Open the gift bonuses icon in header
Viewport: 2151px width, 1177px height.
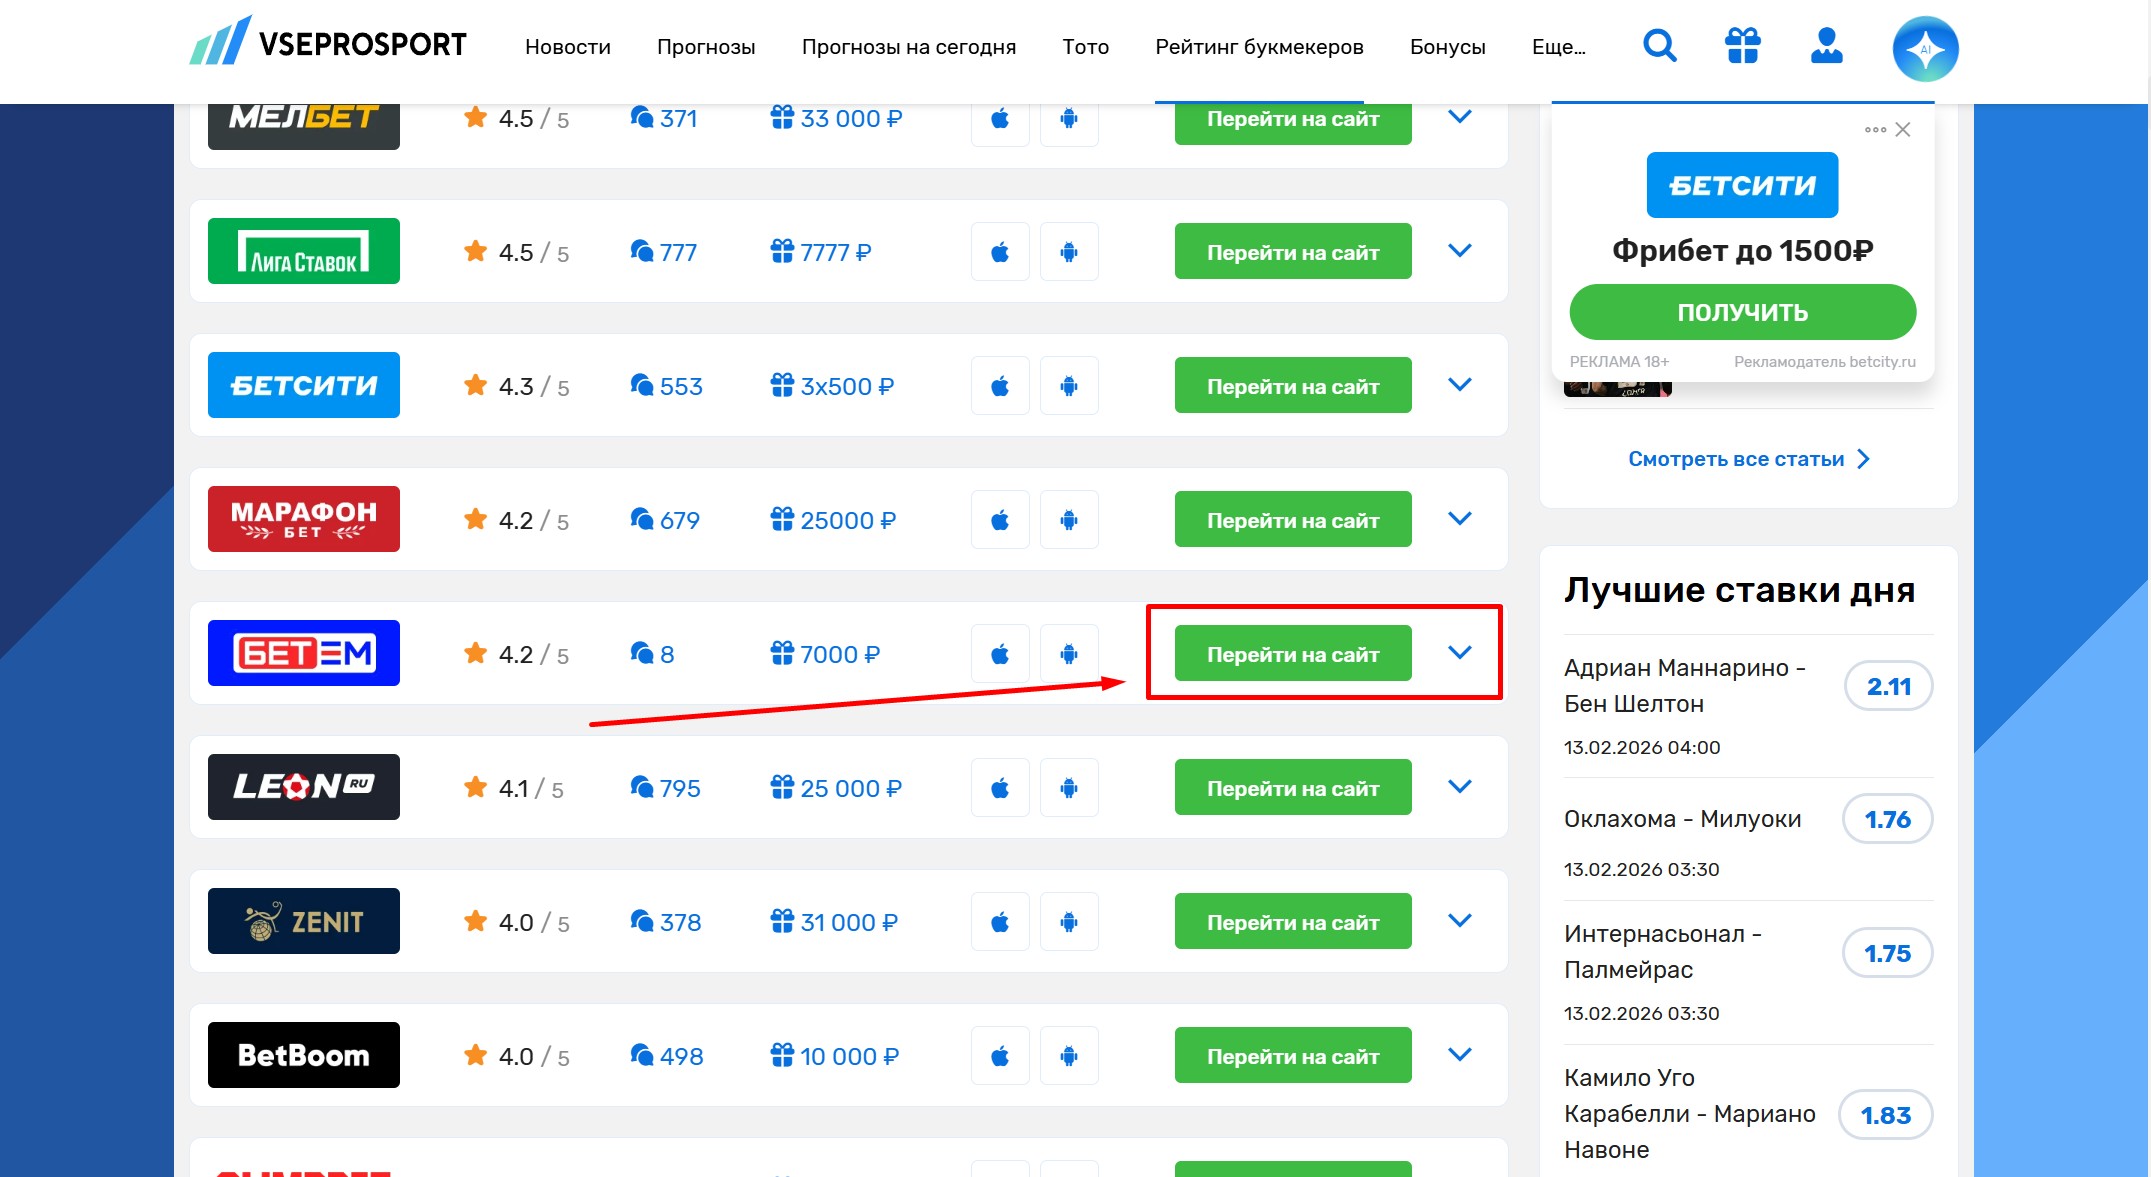(x=1743, y=46)
